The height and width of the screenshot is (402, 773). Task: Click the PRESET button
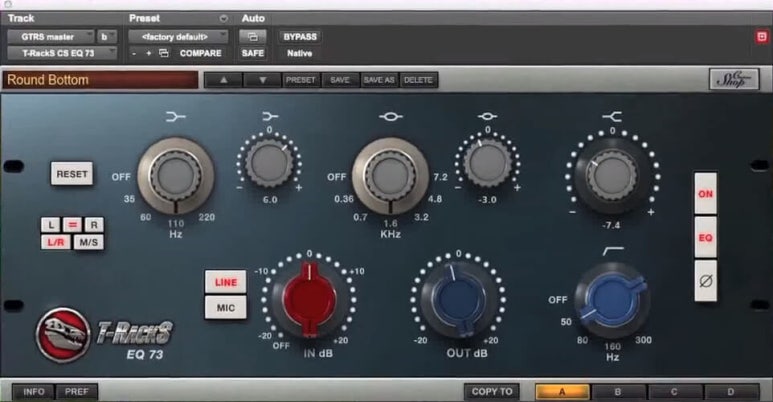pos(300,80)
